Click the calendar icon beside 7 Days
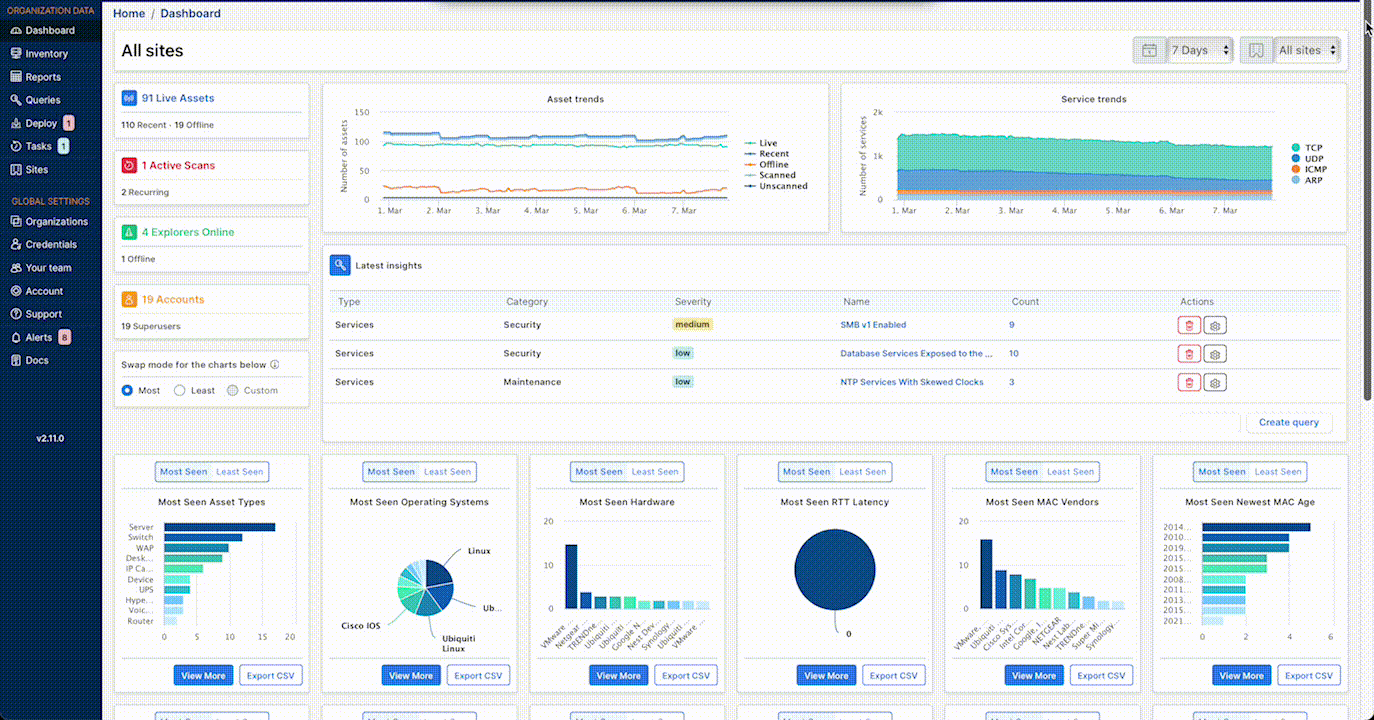The image size is (1374, 720). [x=1149, y=50]
